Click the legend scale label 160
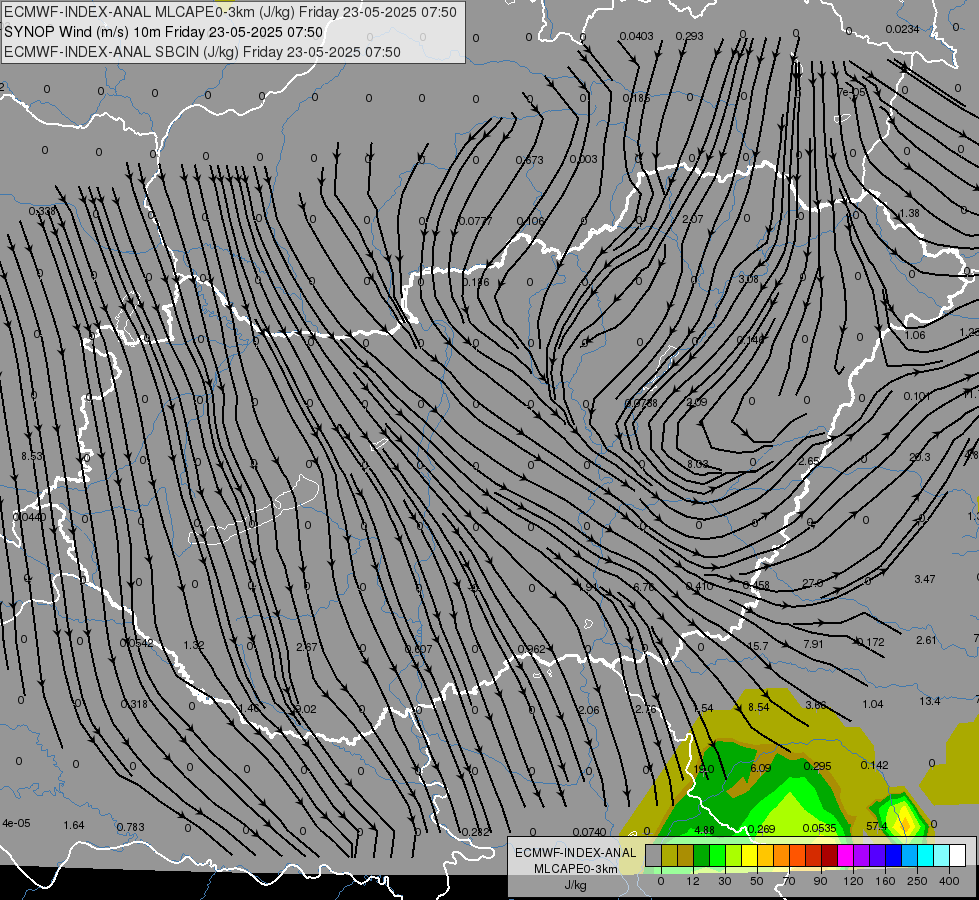979x900 pixels. tap(885, 881)
